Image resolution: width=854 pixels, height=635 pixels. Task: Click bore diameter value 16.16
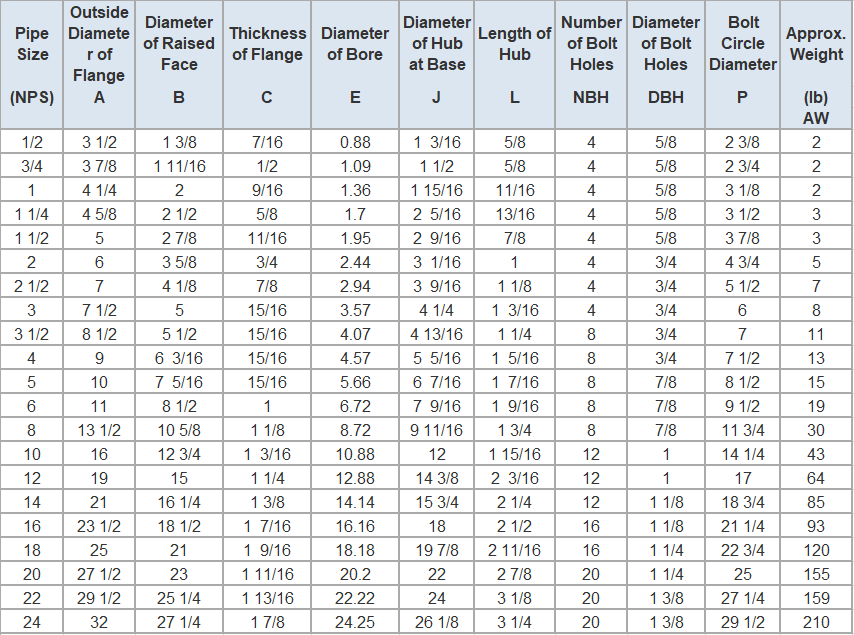pos(355,526)
